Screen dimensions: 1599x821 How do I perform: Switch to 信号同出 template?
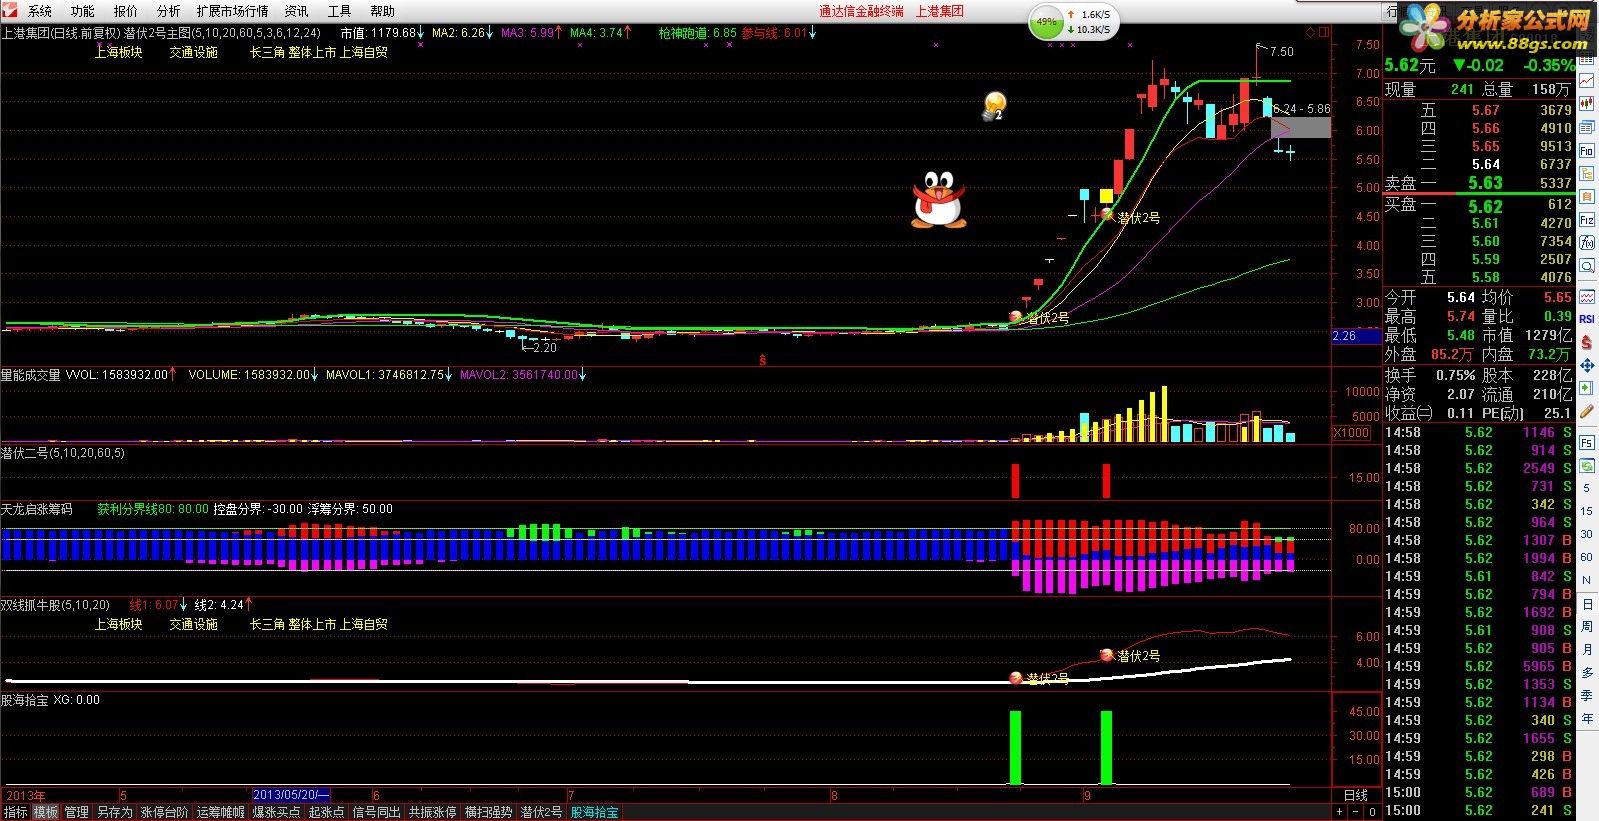pyautogui.click(x=376, y=812)
